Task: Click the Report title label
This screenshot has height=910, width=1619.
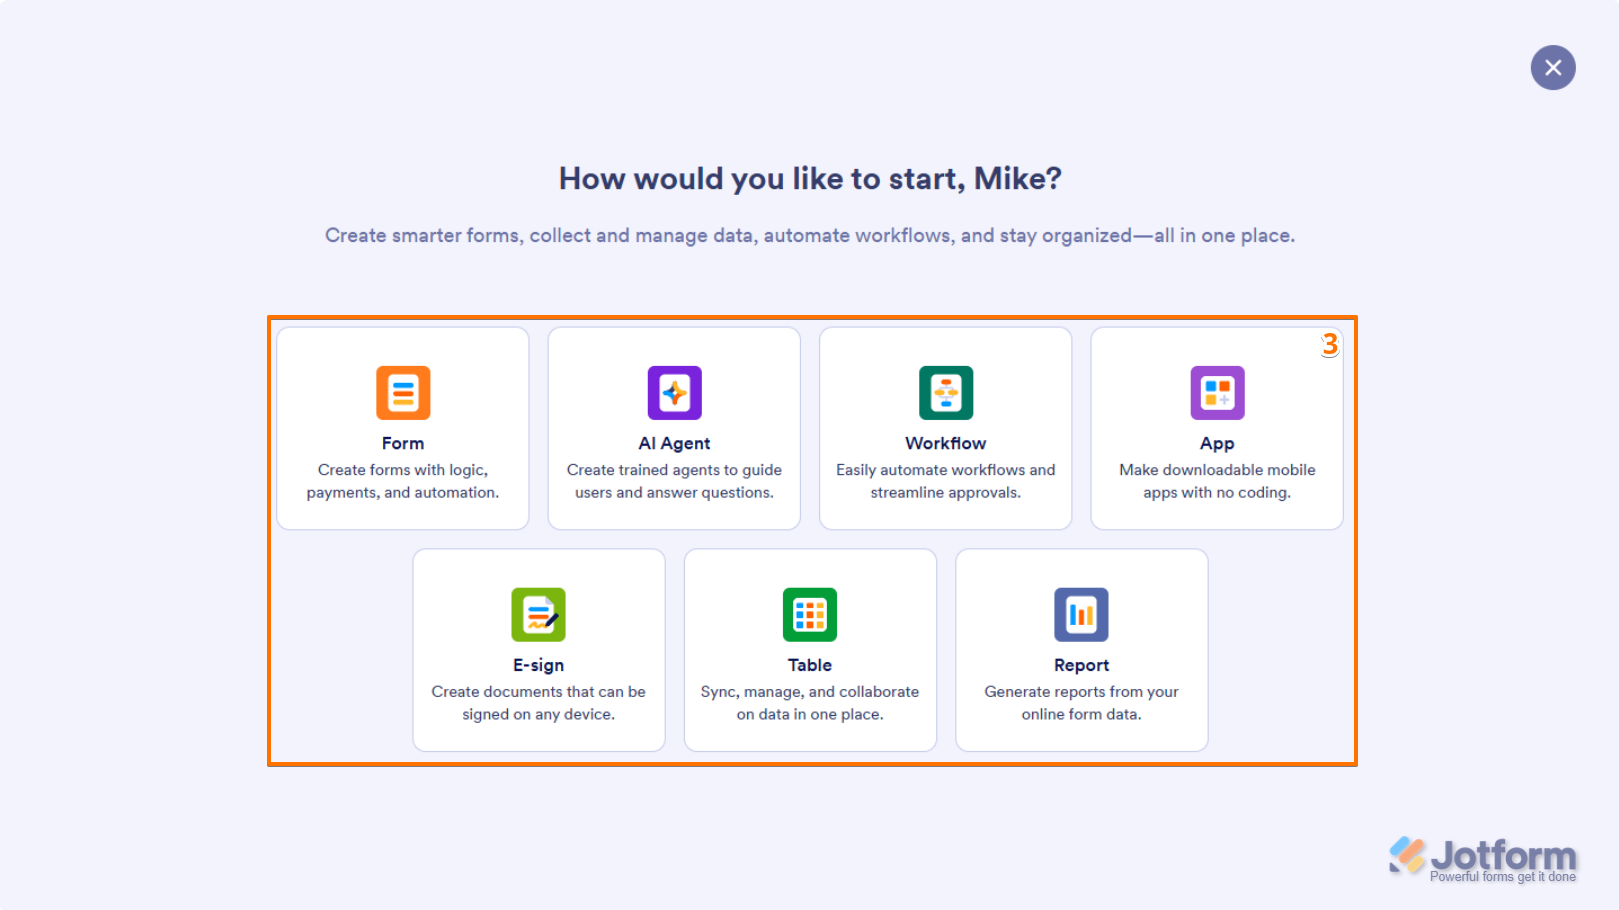Action: click(1081, 665)
